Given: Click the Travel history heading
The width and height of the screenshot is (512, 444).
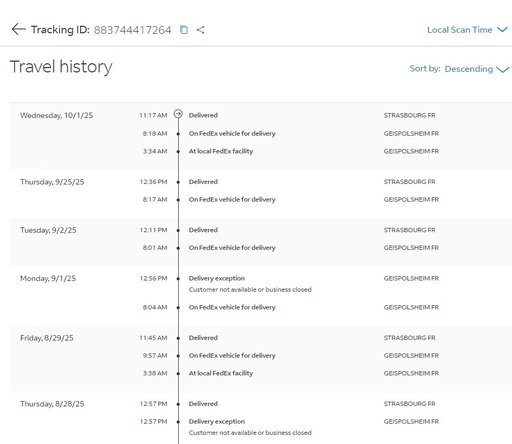Looking at the screenshot, I should [x=61, y=67].
